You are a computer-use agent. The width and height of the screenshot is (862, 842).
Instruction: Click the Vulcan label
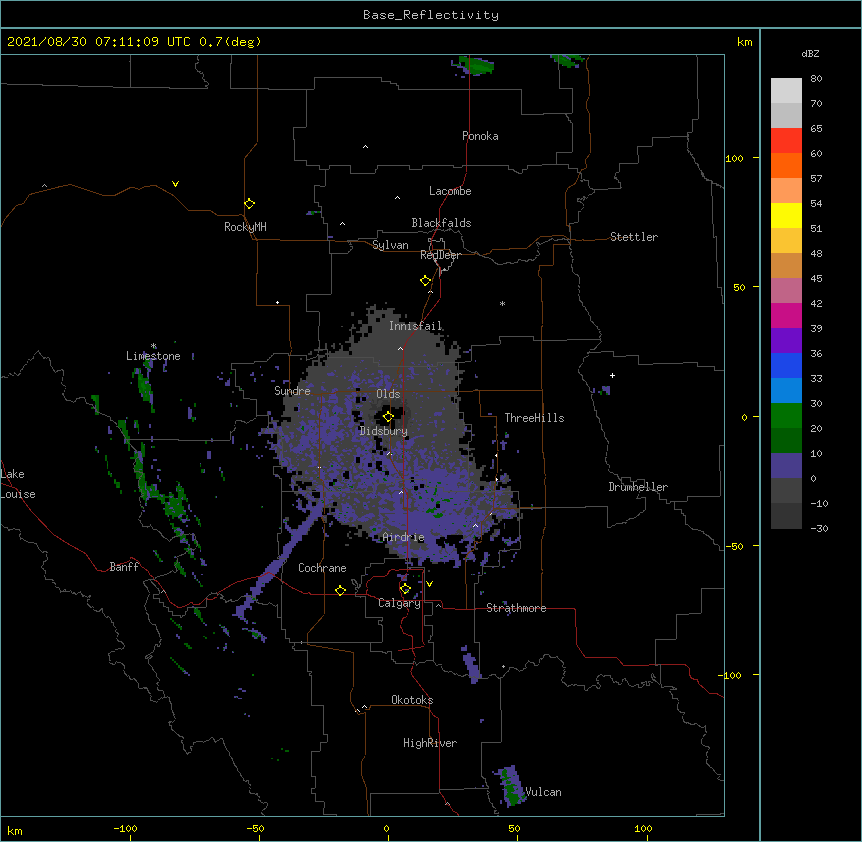click(x=544, y=792)
